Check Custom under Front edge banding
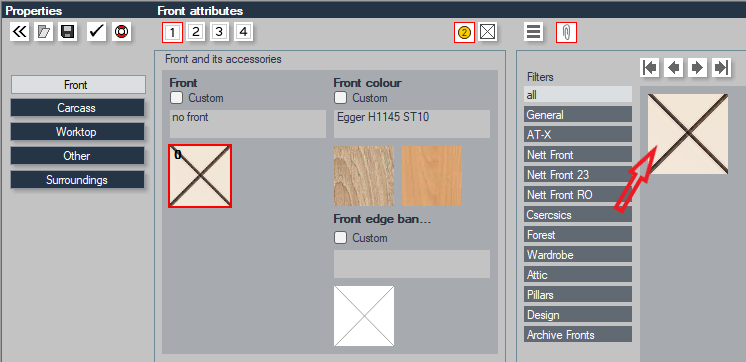This screenshot has height=362, width=746. pos(340,238)
